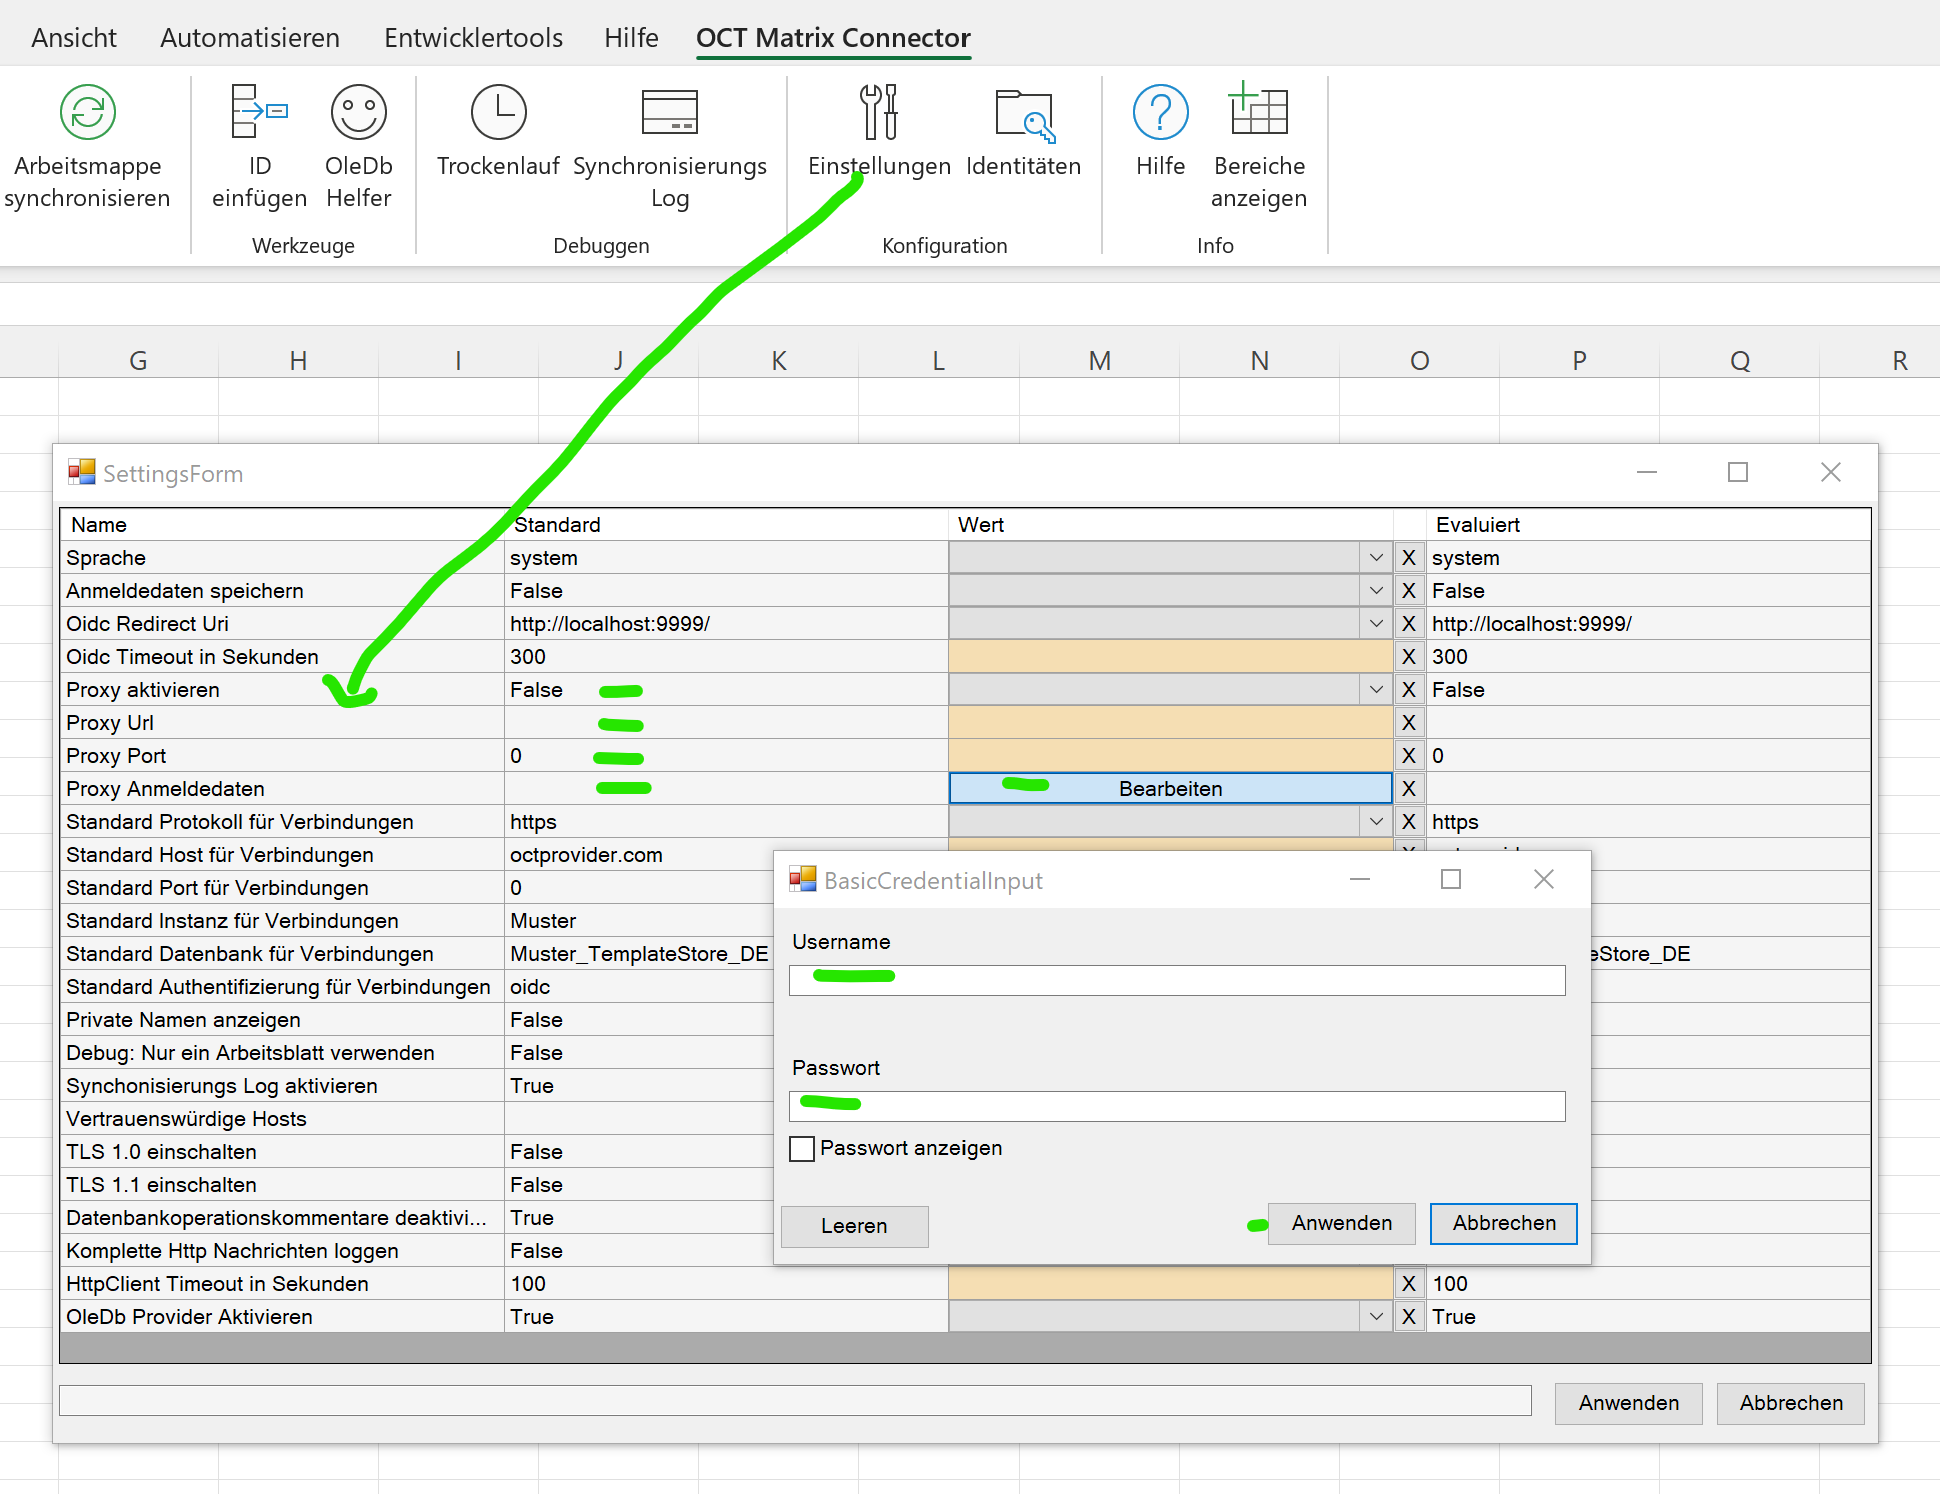Check the Passwort anzeigen checkbox

[x=802, y=1148]
